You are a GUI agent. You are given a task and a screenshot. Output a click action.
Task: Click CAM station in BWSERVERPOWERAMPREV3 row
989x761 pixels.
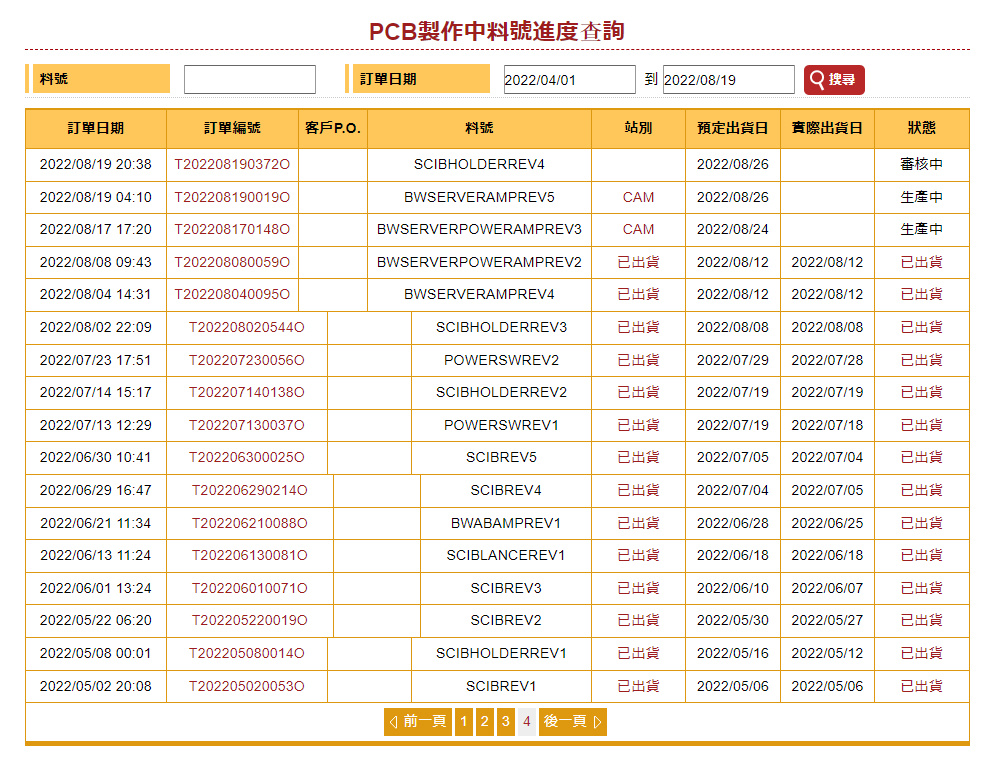[x=638, y=229]
